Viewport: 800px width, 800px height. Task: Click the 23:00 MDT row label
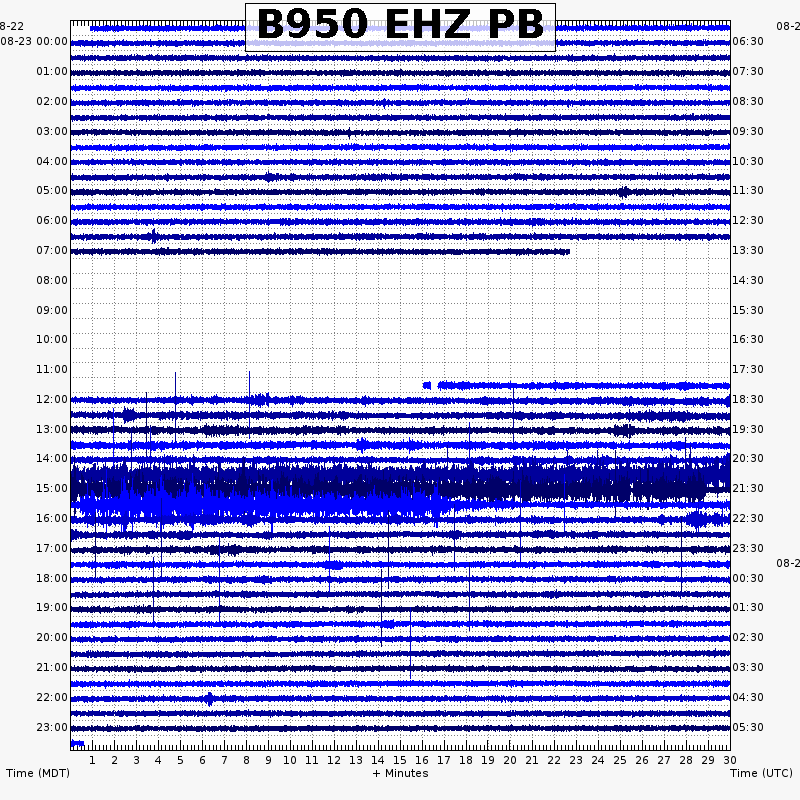[x=52, y=728]
